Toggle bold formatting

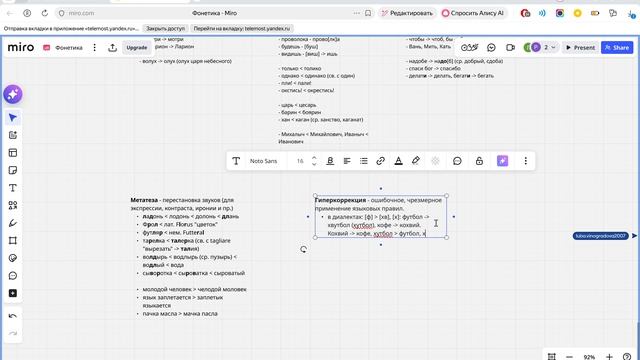tap(330, 161)
